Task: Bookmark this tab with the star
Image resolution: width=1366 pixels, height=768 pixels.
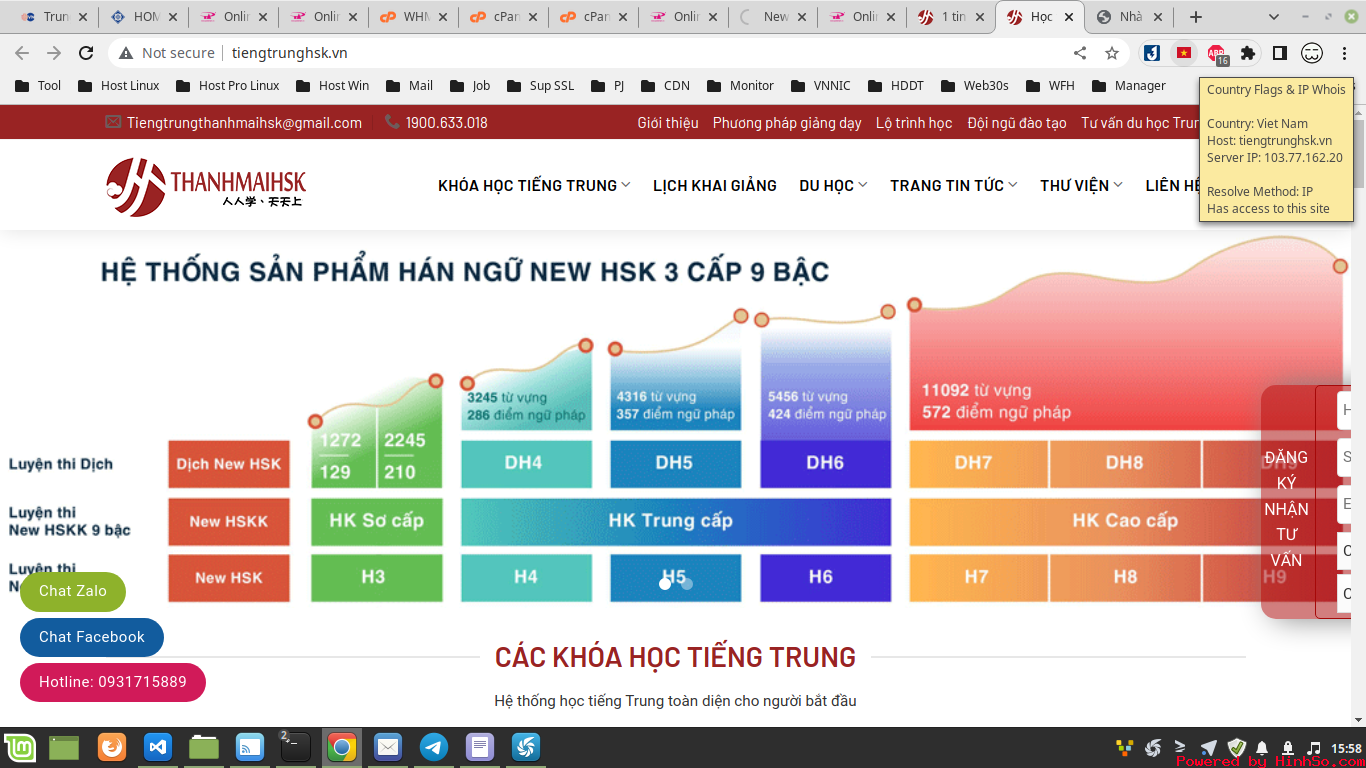Action: click(x=1112, y=53)
